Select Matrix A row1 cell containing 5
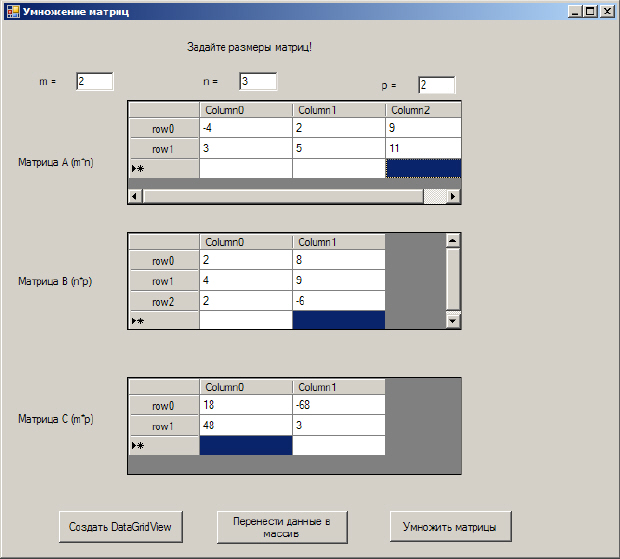Screen dimensions: 620x559 [339, 148]
